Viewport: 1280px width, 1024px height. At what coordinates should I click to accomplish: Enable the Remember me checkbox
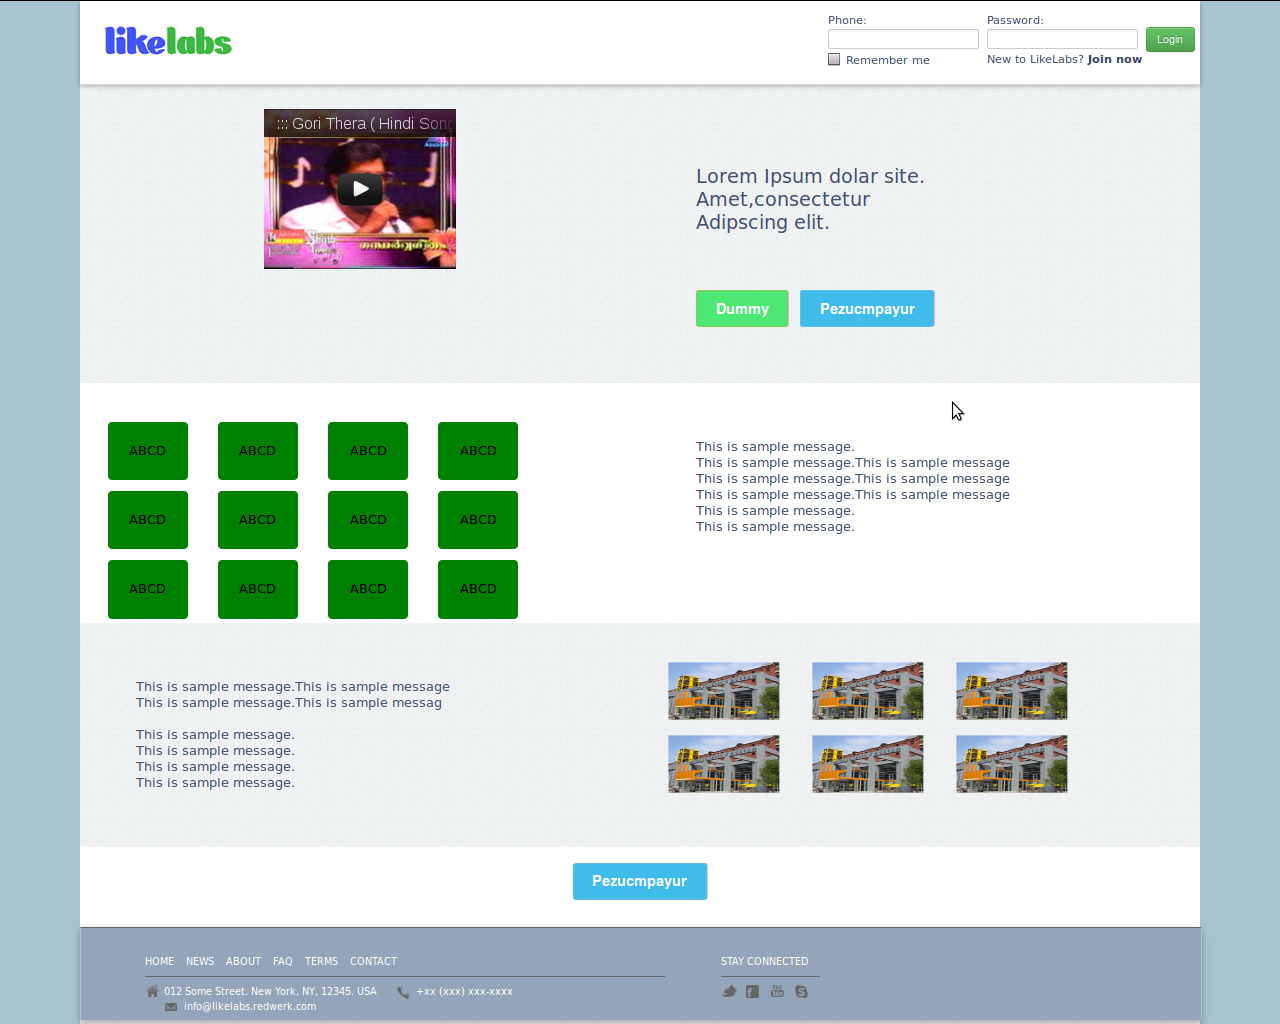[x=834, y=60]
